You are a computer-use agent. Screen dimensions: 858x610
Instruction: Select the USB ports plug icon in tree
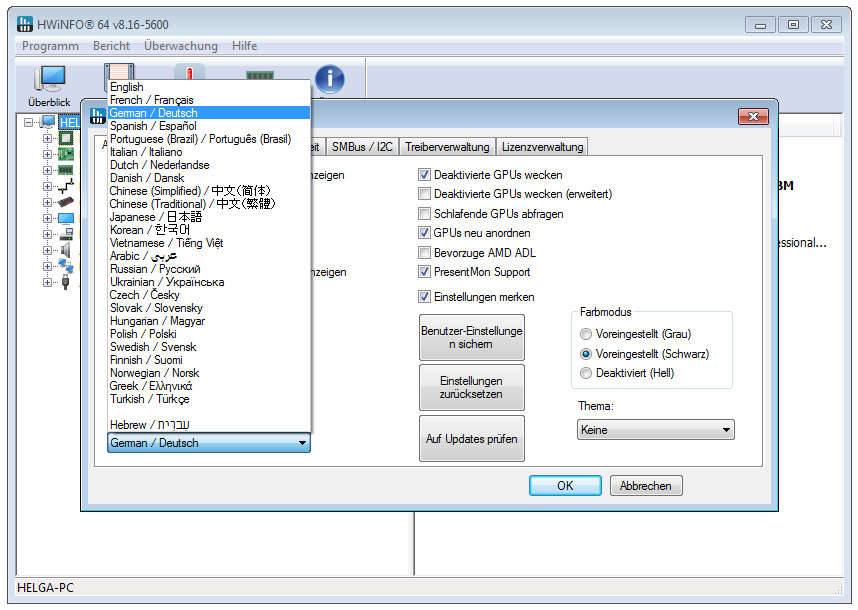click(66, 282)
